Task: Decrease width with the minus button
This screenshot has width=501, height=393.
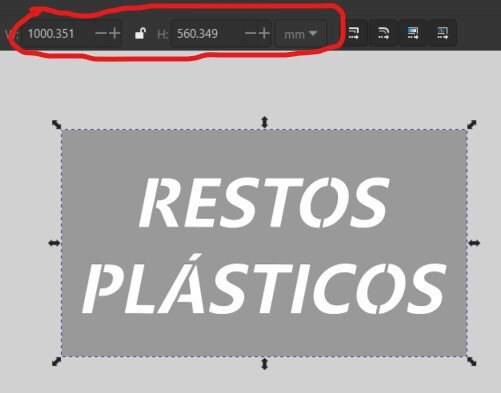Action: [101, 33]
